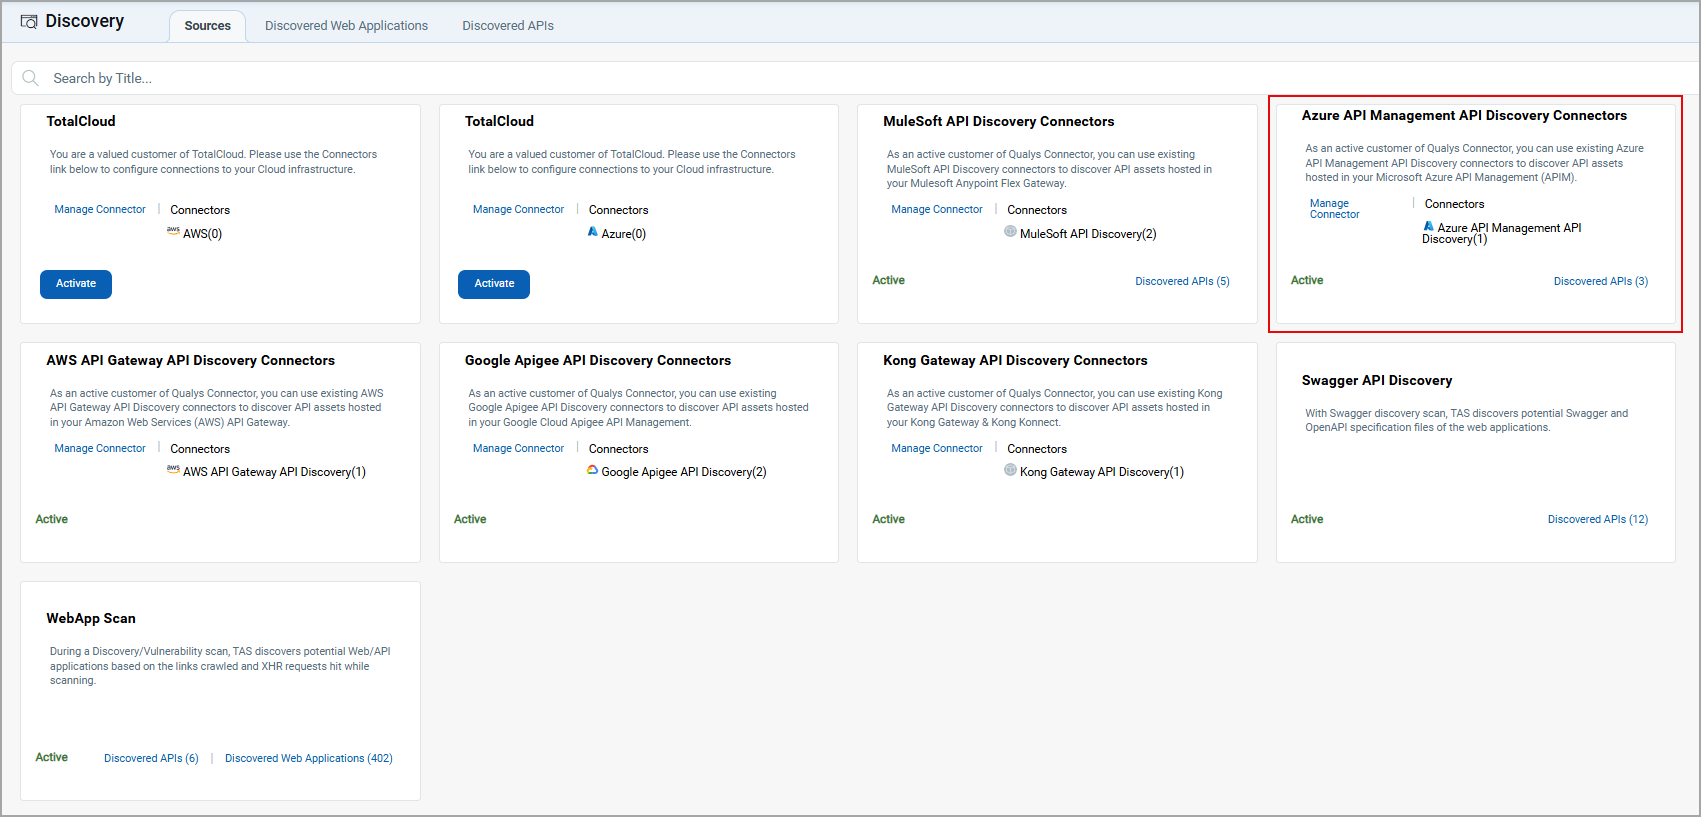Switch to the Sources tab

(207, 26)
